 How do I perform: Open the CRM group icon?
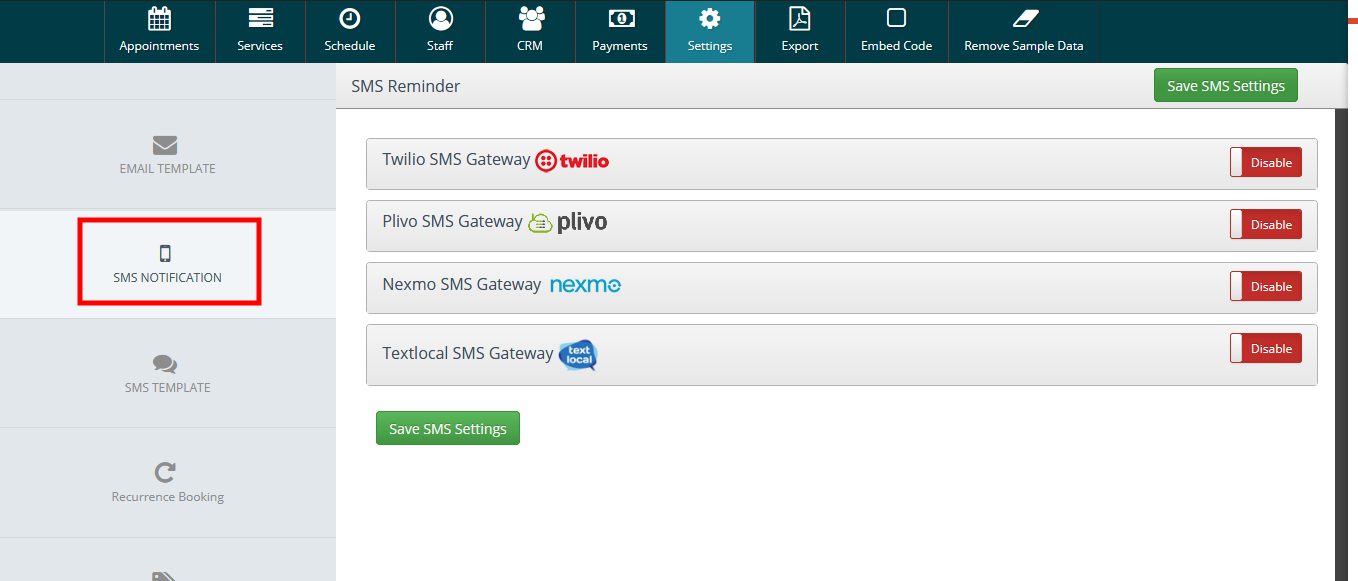point(531,18)
